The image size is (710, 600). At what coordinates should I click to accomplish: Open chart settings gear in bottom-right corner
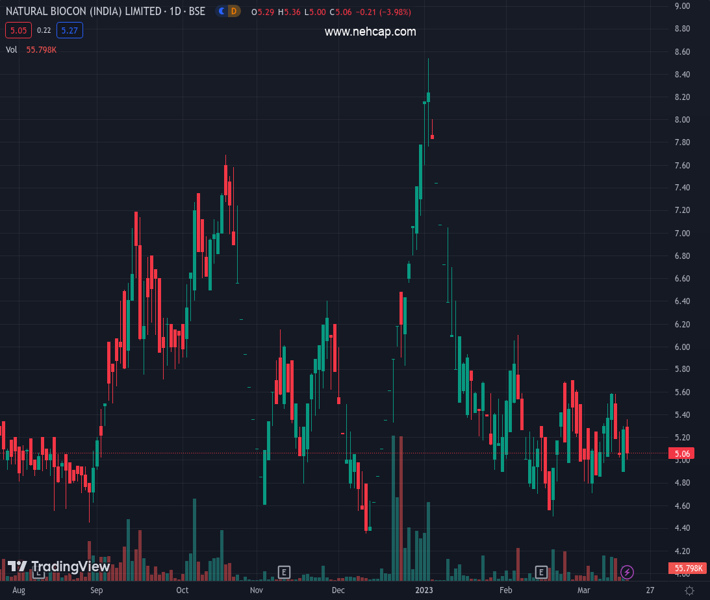coord(690,591)
